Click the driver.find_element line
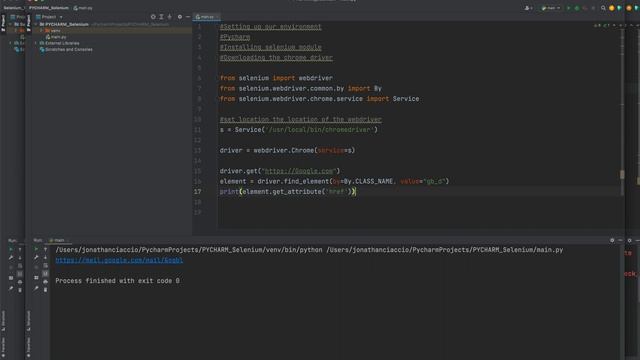The image size is (640, 360). click(x=334, y=181)
